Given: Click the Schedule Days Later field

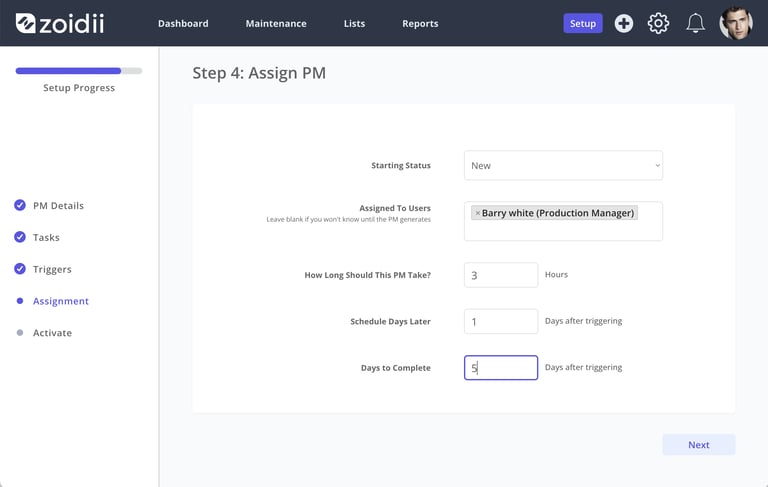Looking at the screenshot, I should point(501,321).
